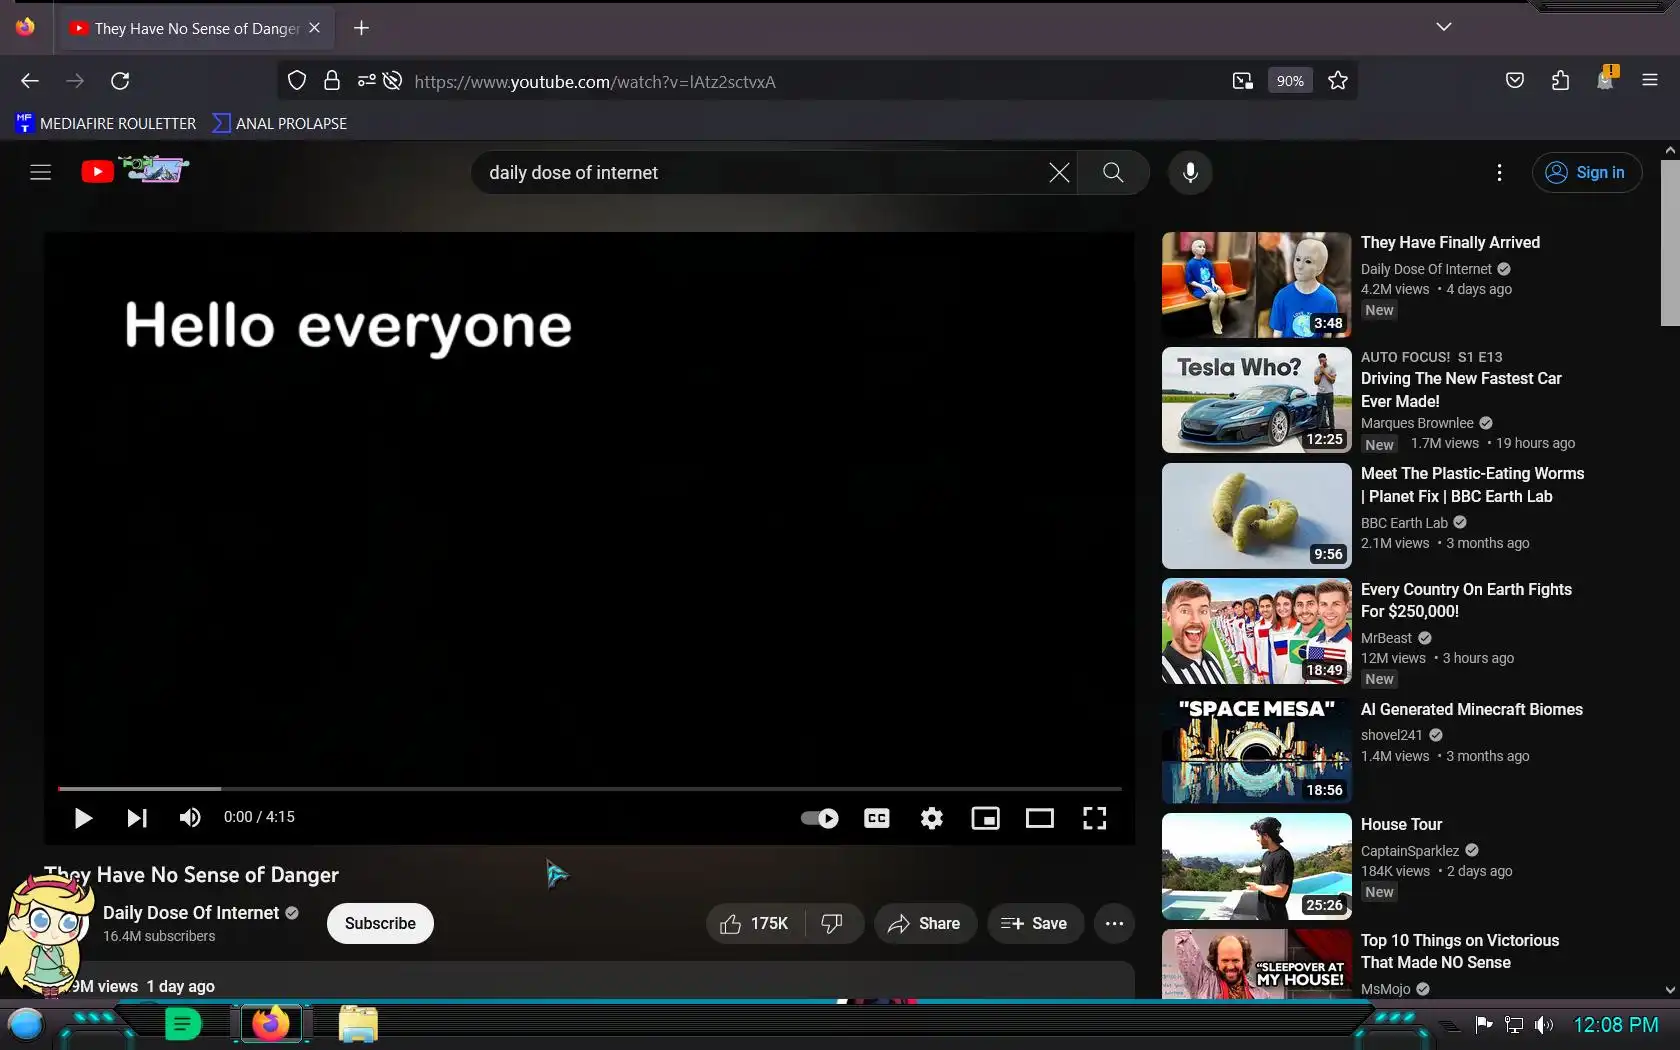Viewport: 1680px width, 1050px height.
Task: Open Tesla Who? video thumbnail
Action: [1257, 400]
